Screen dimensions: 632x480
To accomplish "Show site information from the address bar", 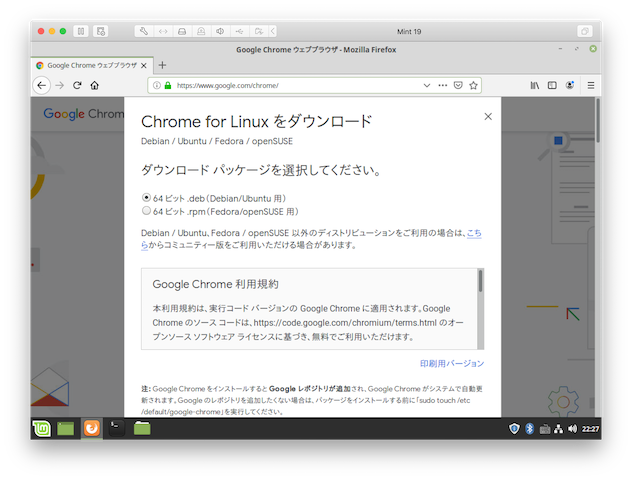I will 157,85.
